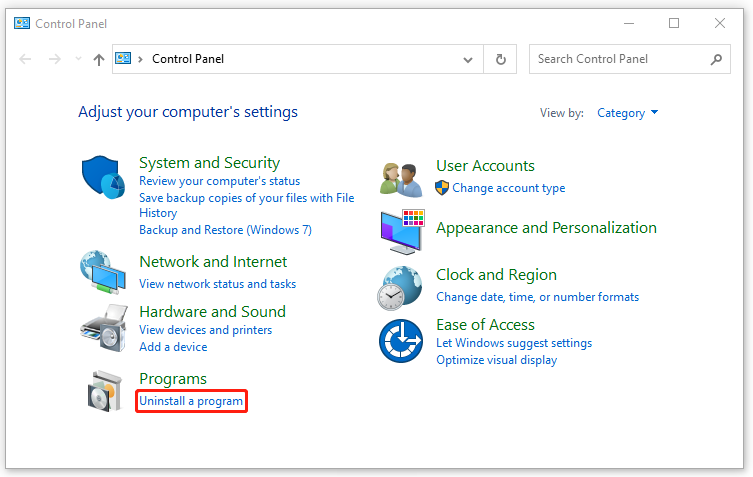
Task: Click the Back arrow in navigation bar
Action: [x=25, y=59]
